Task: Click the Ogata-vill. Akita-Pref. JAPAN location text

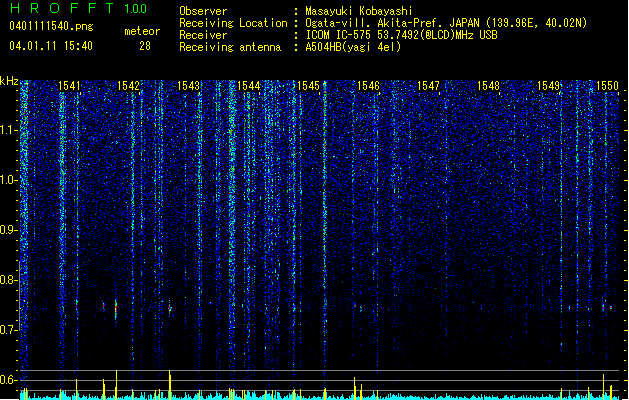Action: 446,23
